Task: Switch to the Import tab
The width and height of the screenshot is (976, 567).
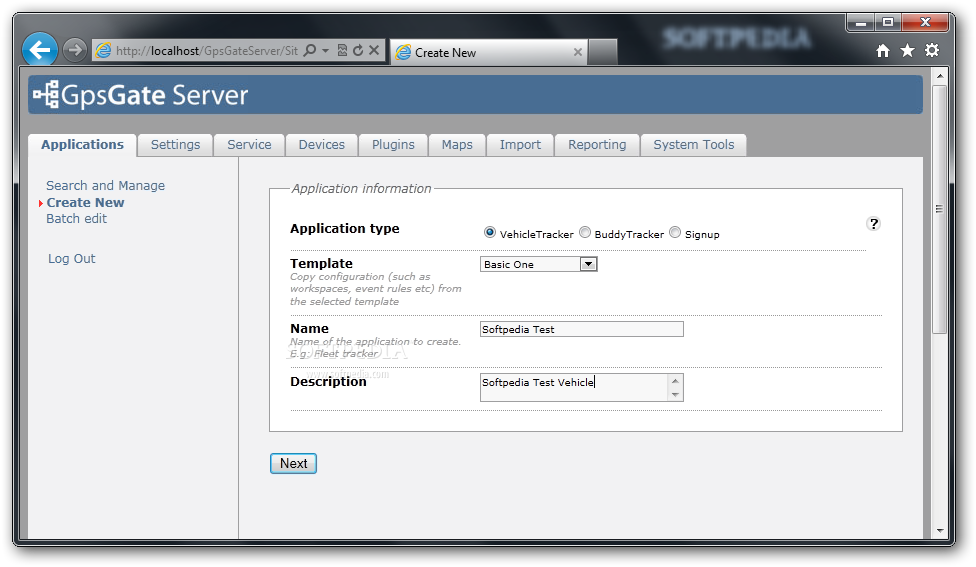Action: coord(520,145)
